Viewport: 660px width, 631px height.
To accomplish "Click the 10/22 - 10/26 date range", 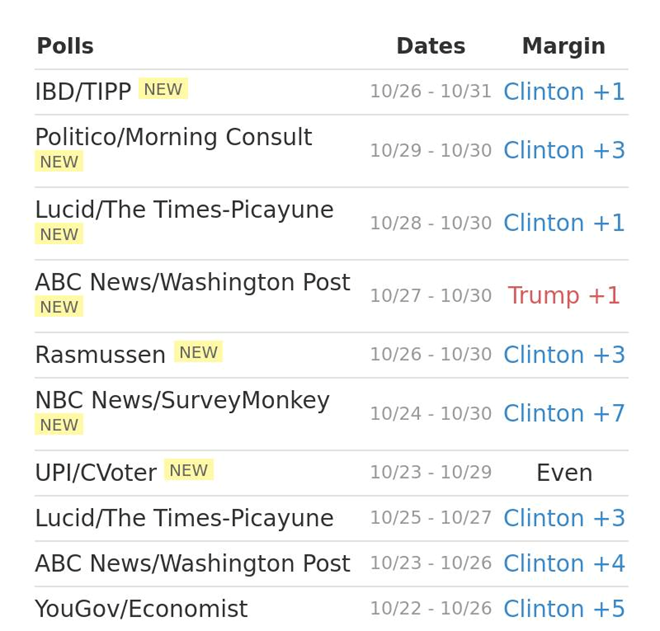I will 430,609.
